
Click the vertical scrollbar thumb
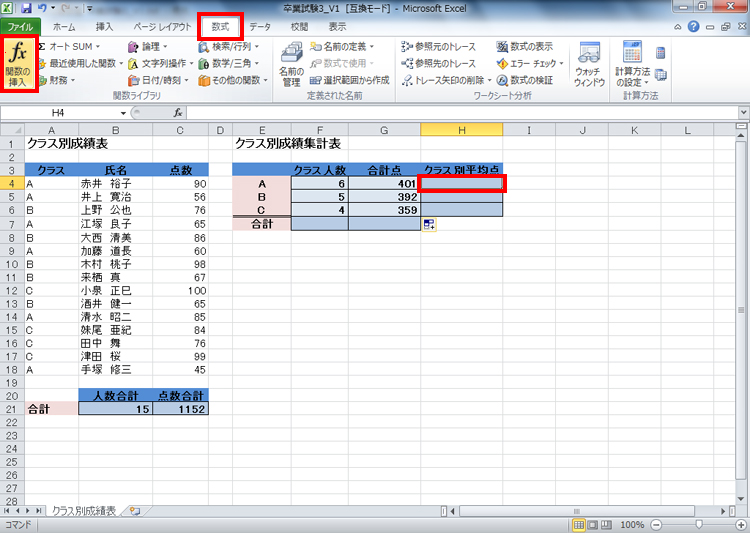click(741, 310)
